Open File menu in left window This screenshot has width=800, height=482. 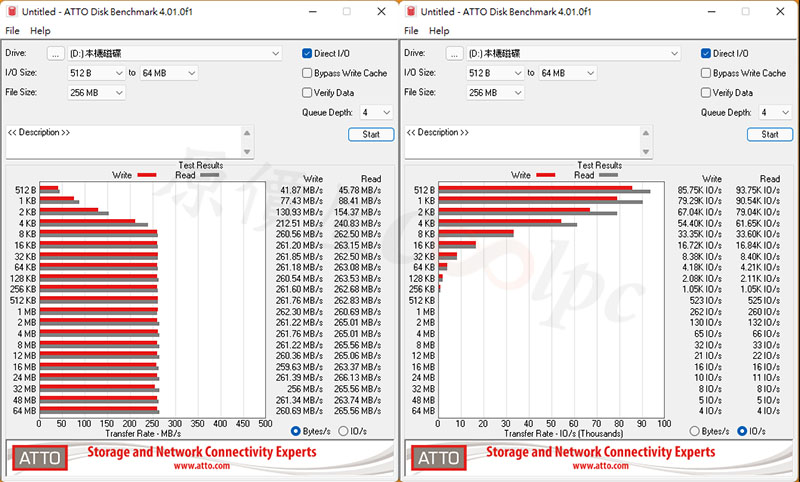(x=12, y=31)
